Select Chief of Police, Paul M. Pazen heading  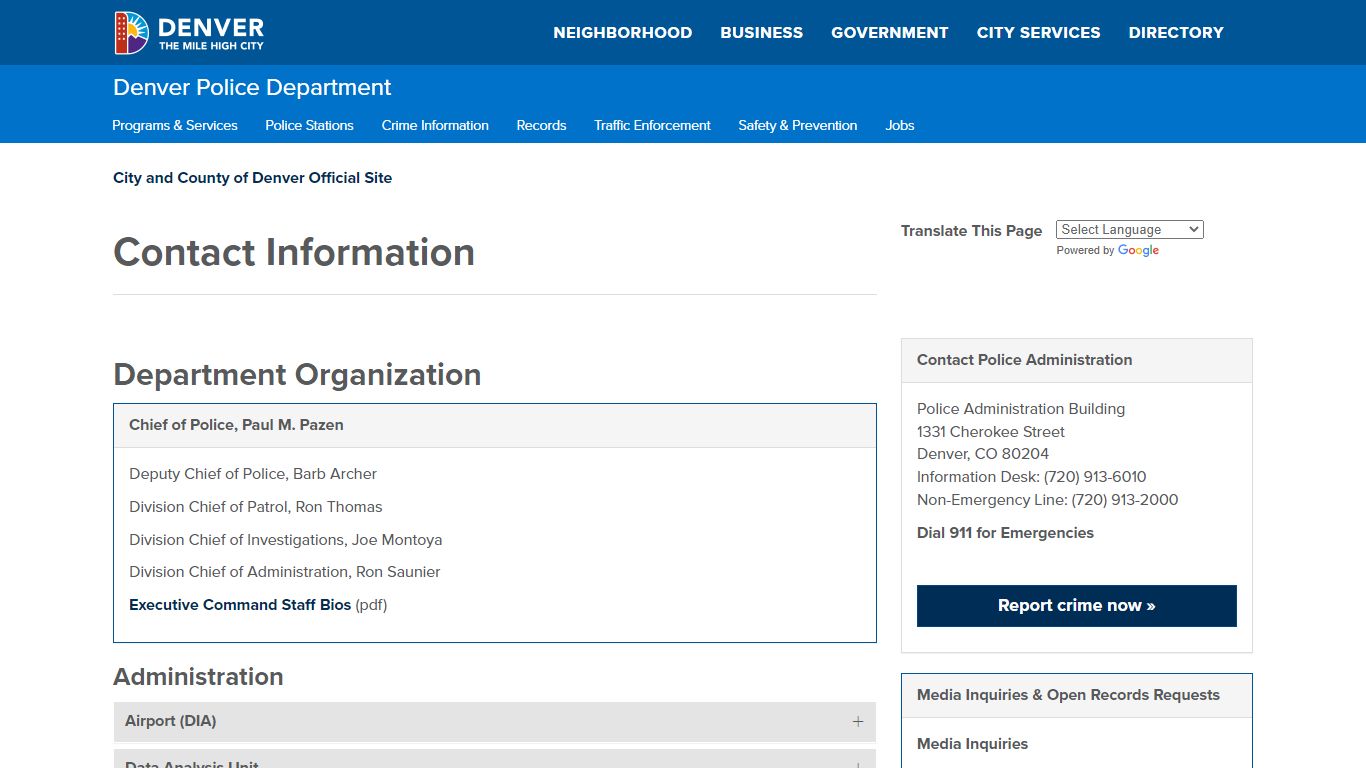(x=236, y=425)
